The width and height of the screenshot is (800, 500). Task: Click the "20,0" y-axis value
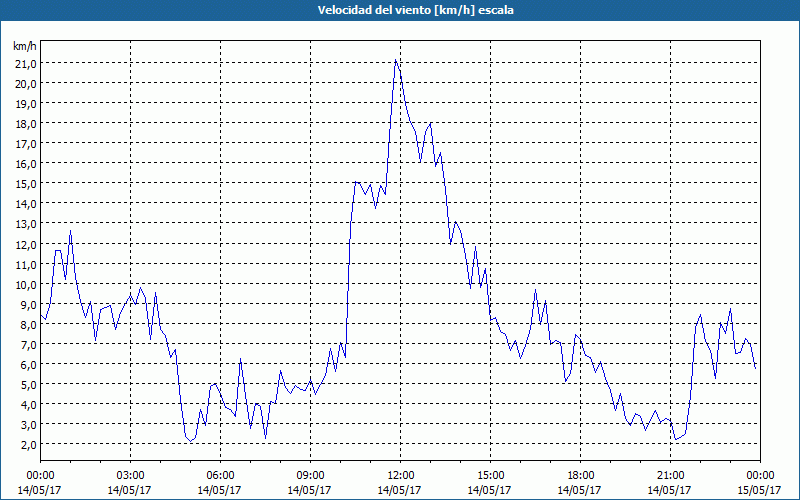(x=27, y=84)
